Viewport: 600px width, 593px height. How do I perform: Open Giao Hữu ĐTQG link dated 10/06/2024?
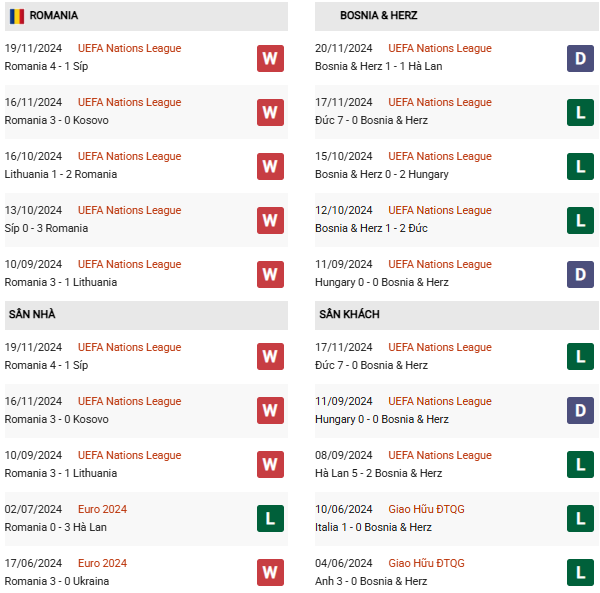pyautogui.click(x=426, y=509)
